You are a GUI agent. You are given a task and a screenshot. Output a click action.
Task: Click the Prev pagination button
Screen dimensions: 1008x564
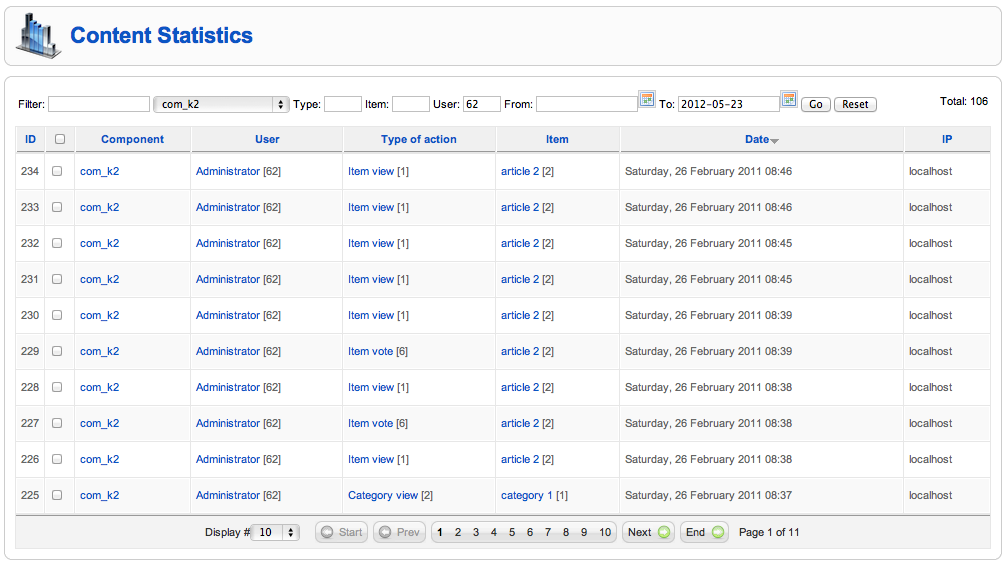(x=399, y=532)
